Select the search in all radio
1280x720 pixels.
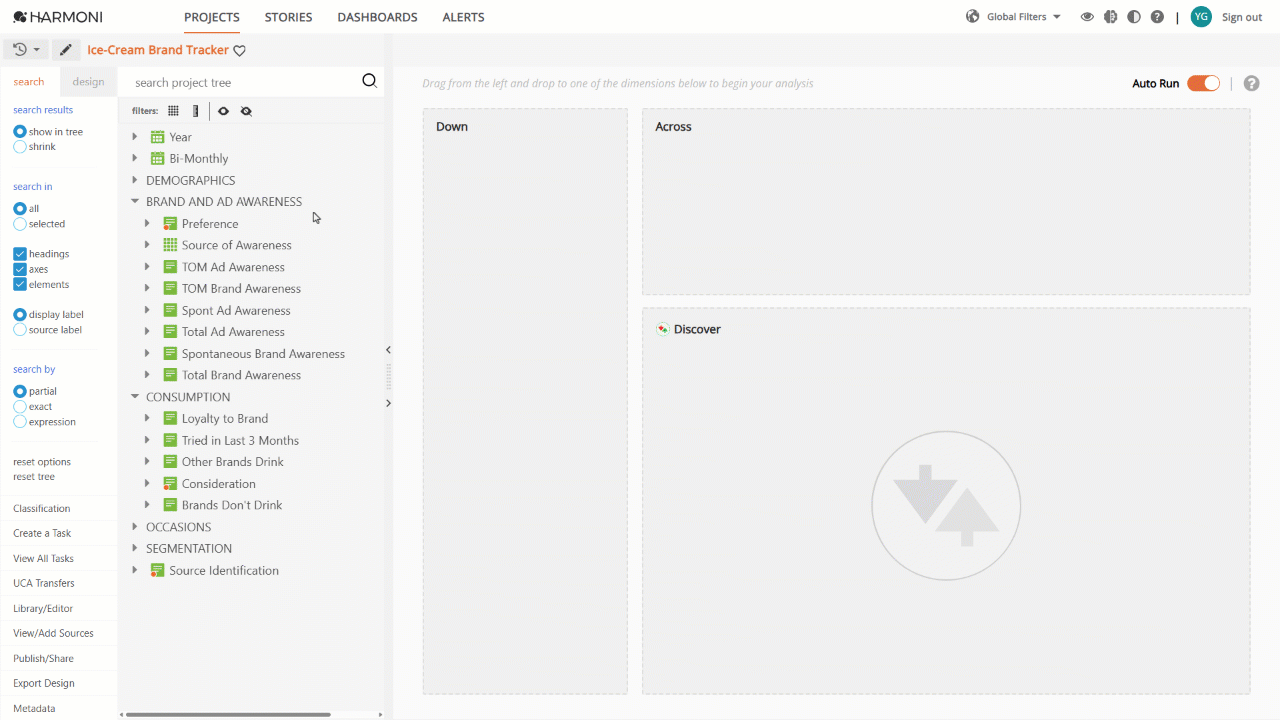coord(20,209)
